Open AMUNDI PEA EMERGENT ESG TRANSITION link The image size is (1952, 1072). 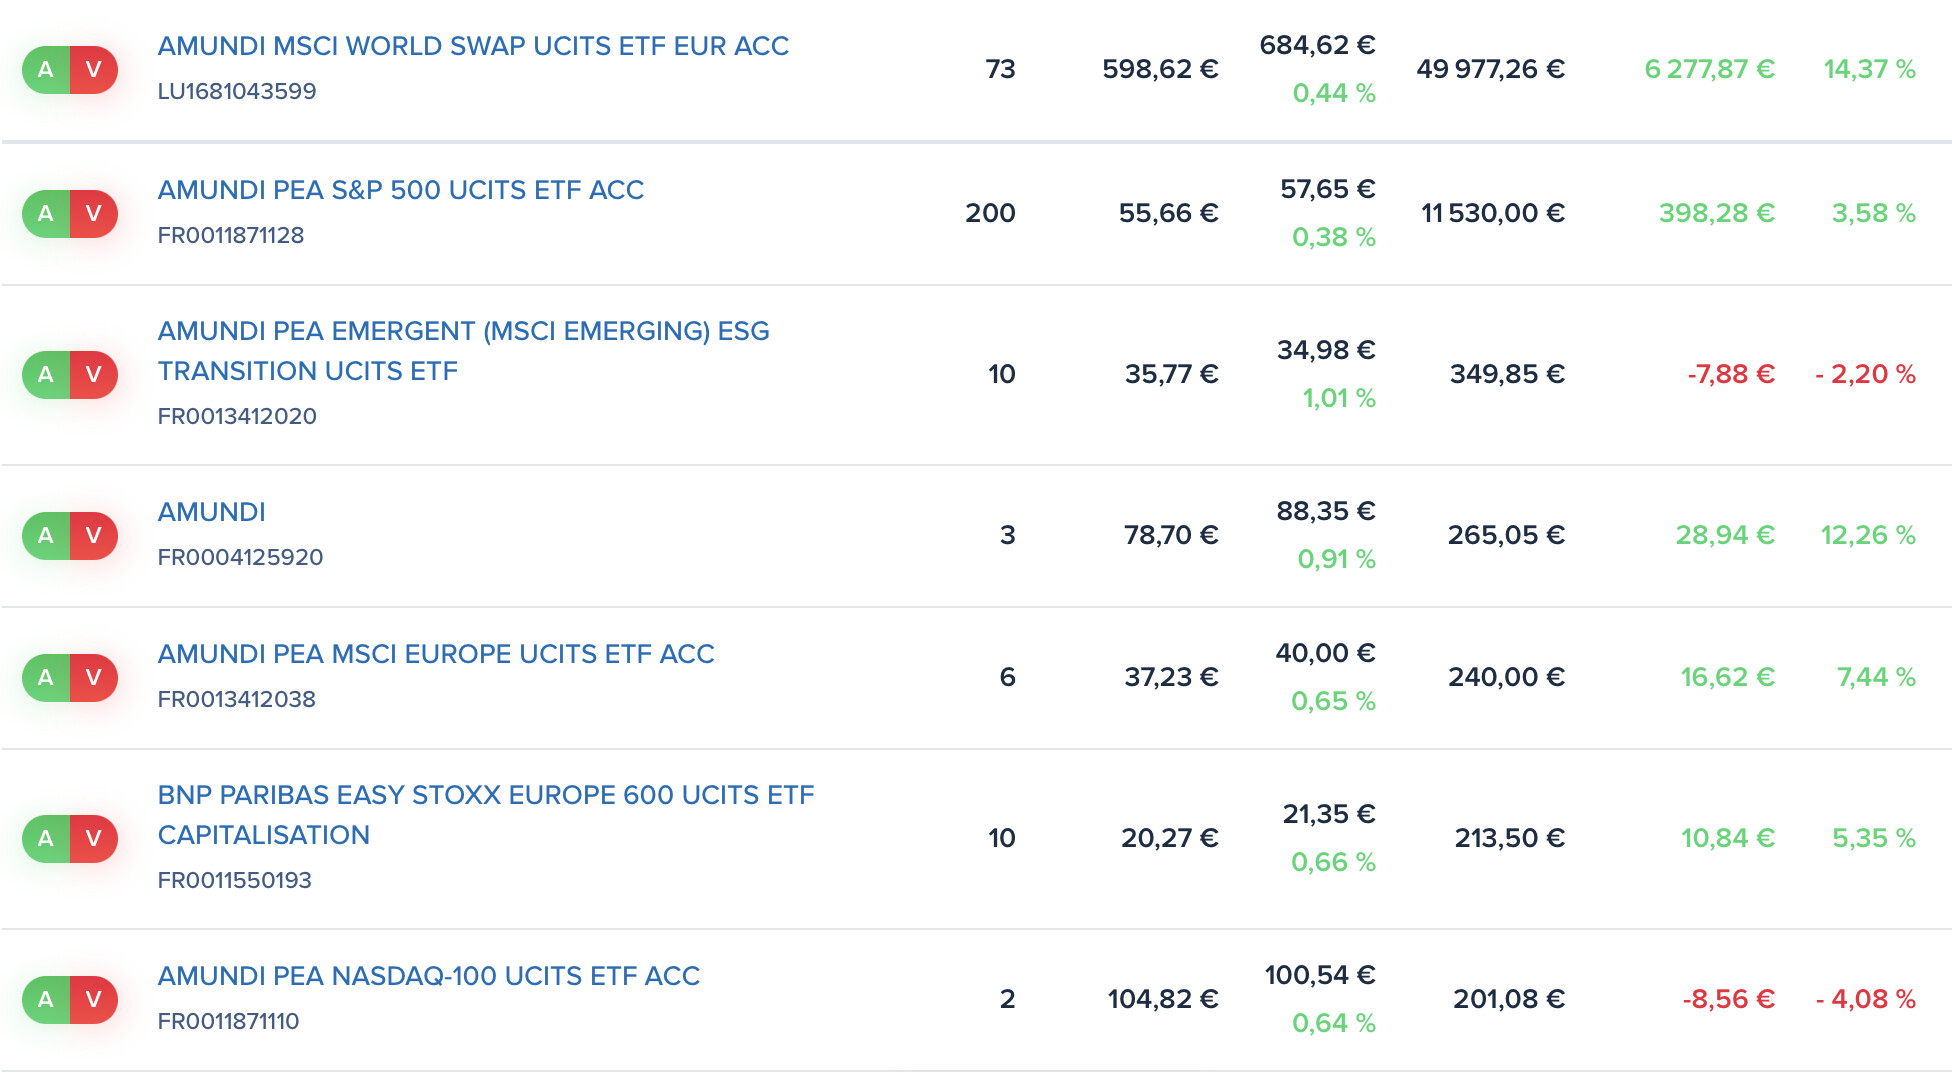(x=464, y=351)
